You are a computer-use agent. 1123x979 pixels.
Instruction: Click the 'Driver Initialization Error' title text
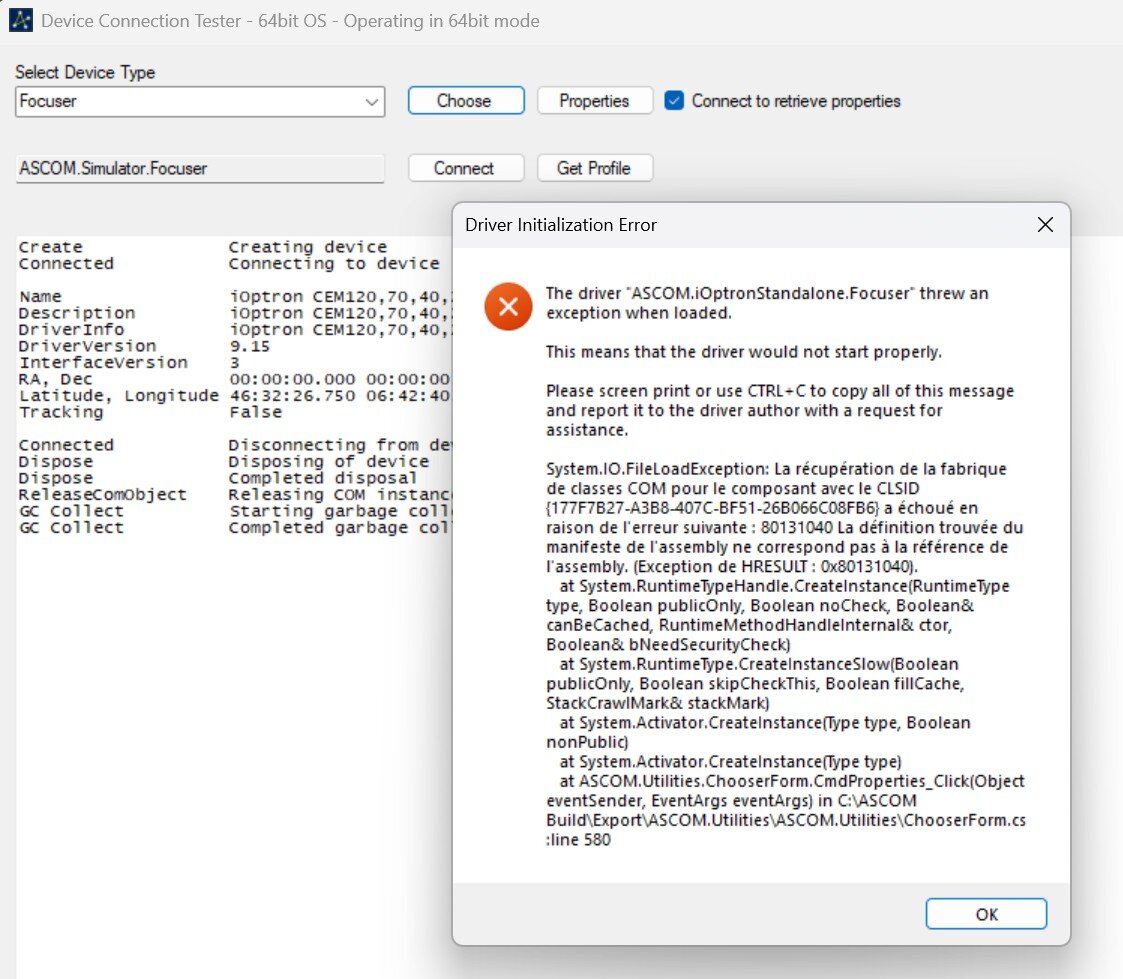pos(561,225)
